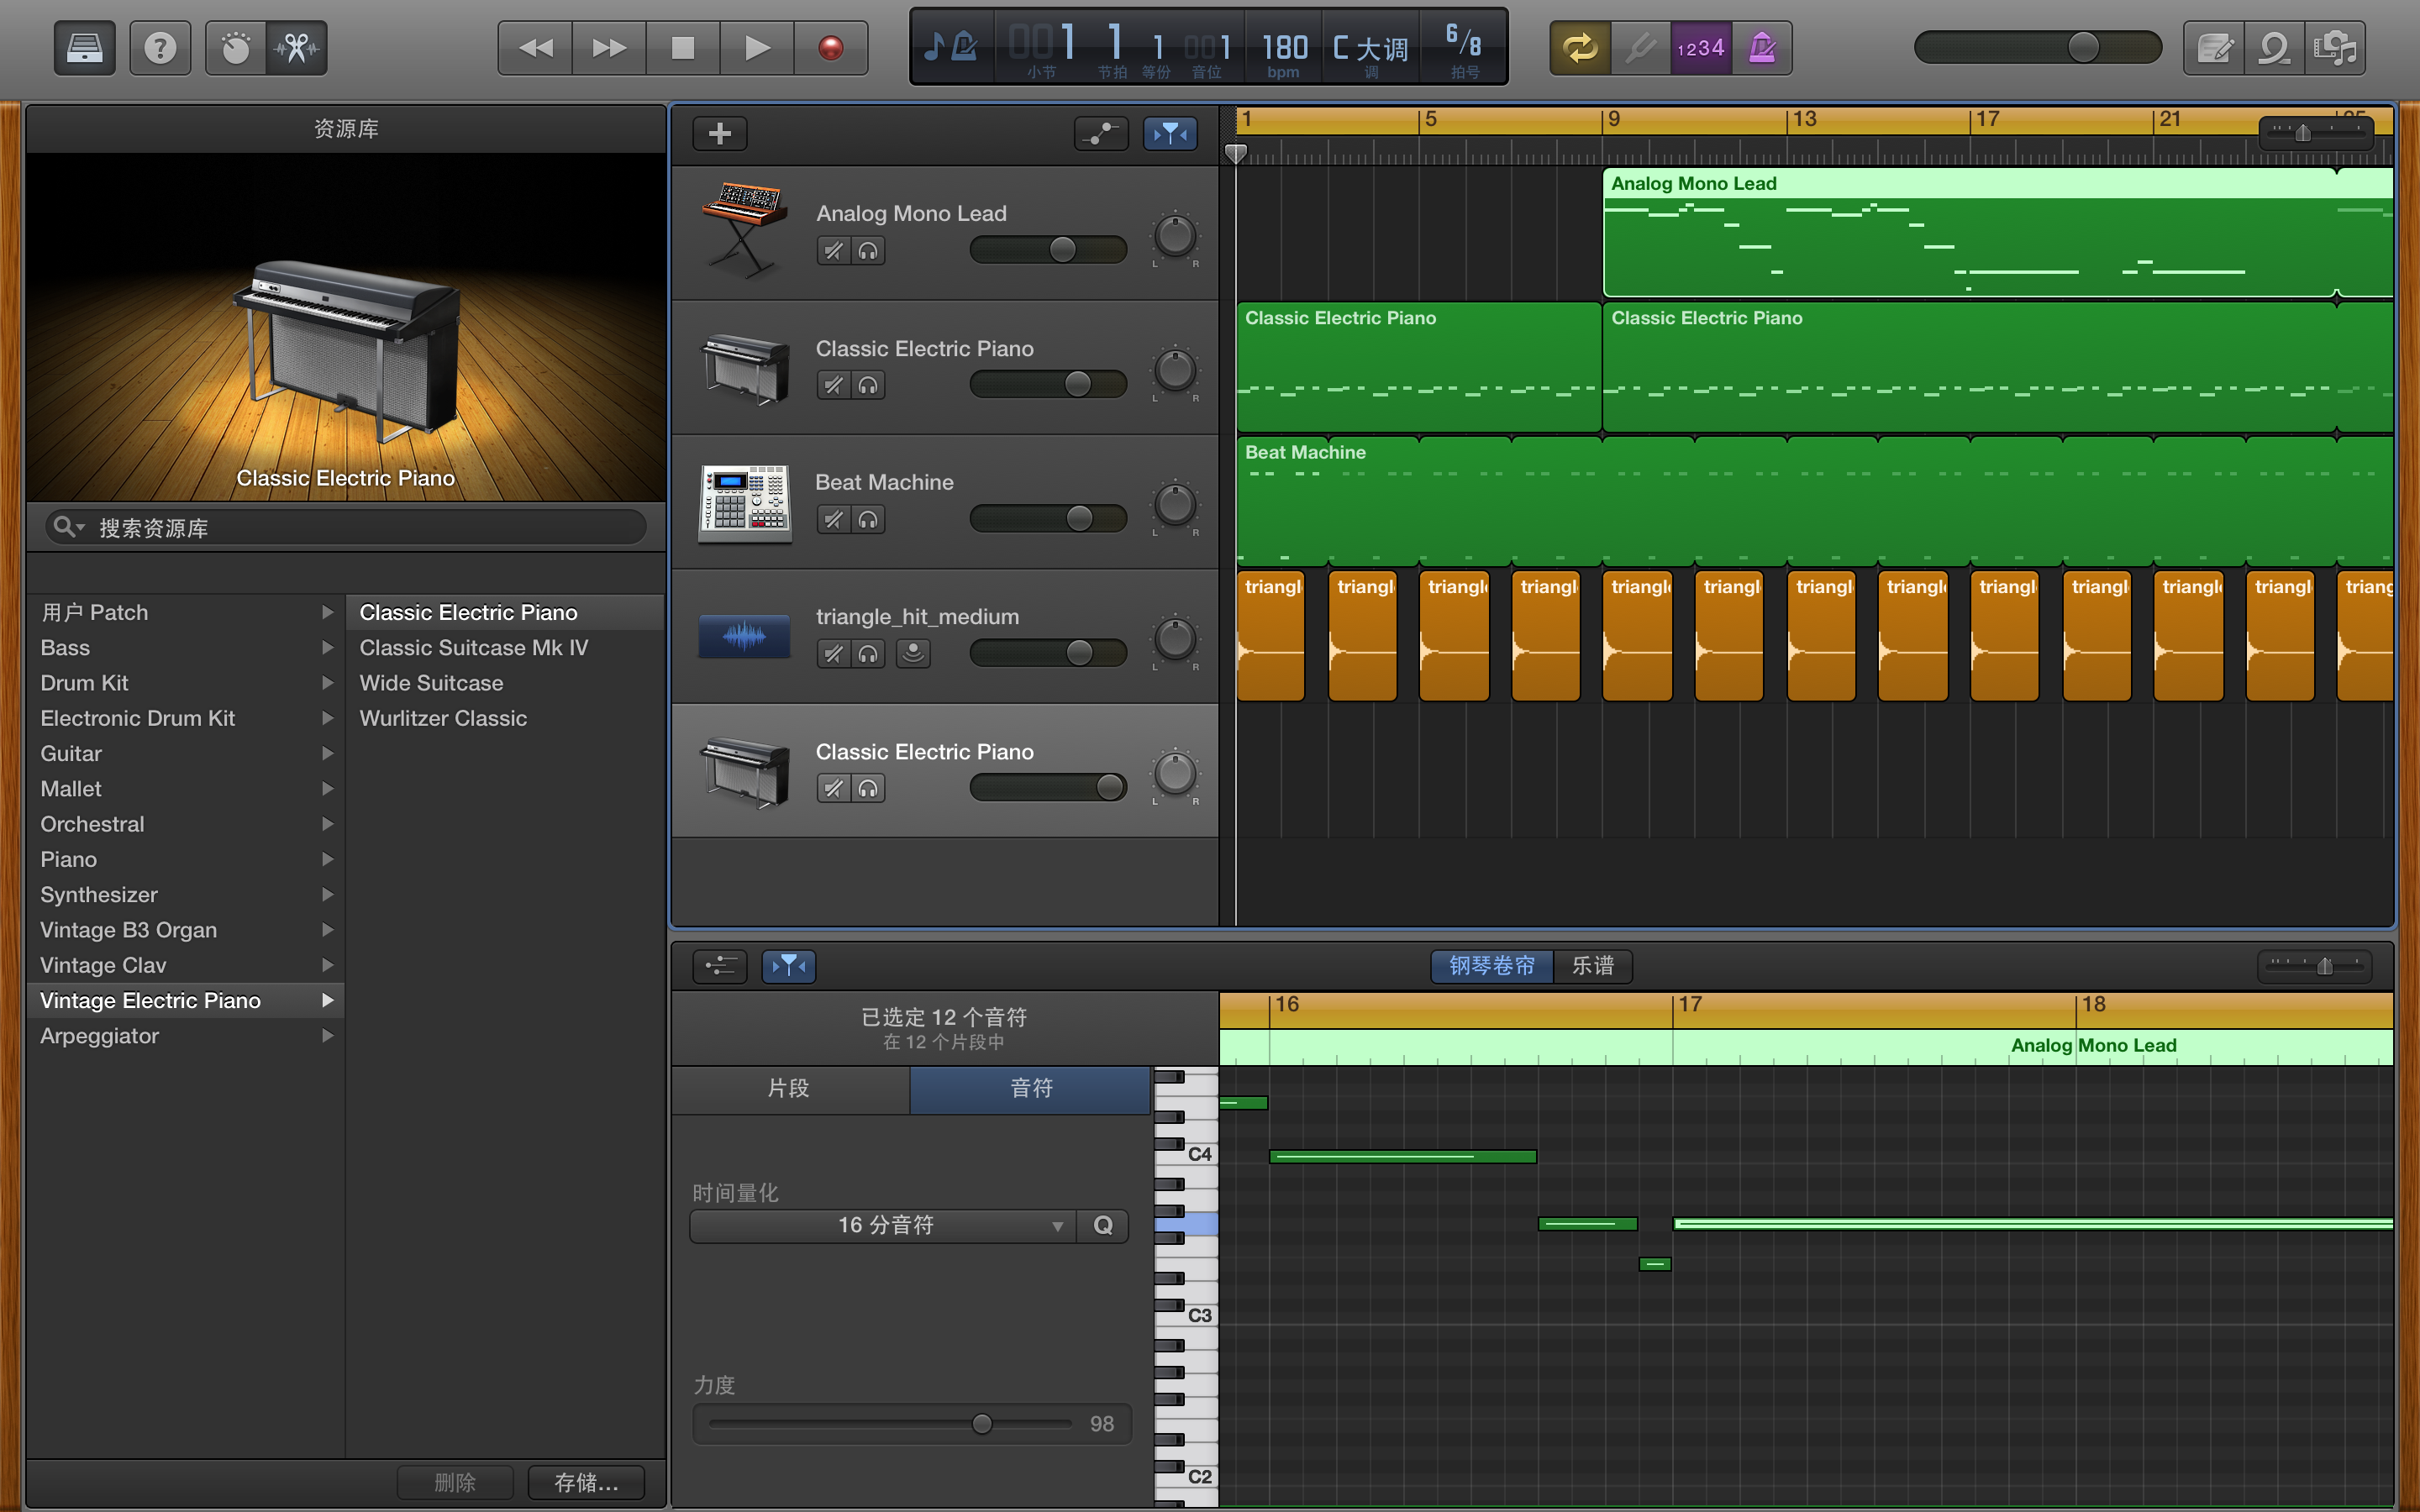Screen dimensions: 2420x1512
Task: Adjust pan knob of Beat Machine track
Action: 1175,506
